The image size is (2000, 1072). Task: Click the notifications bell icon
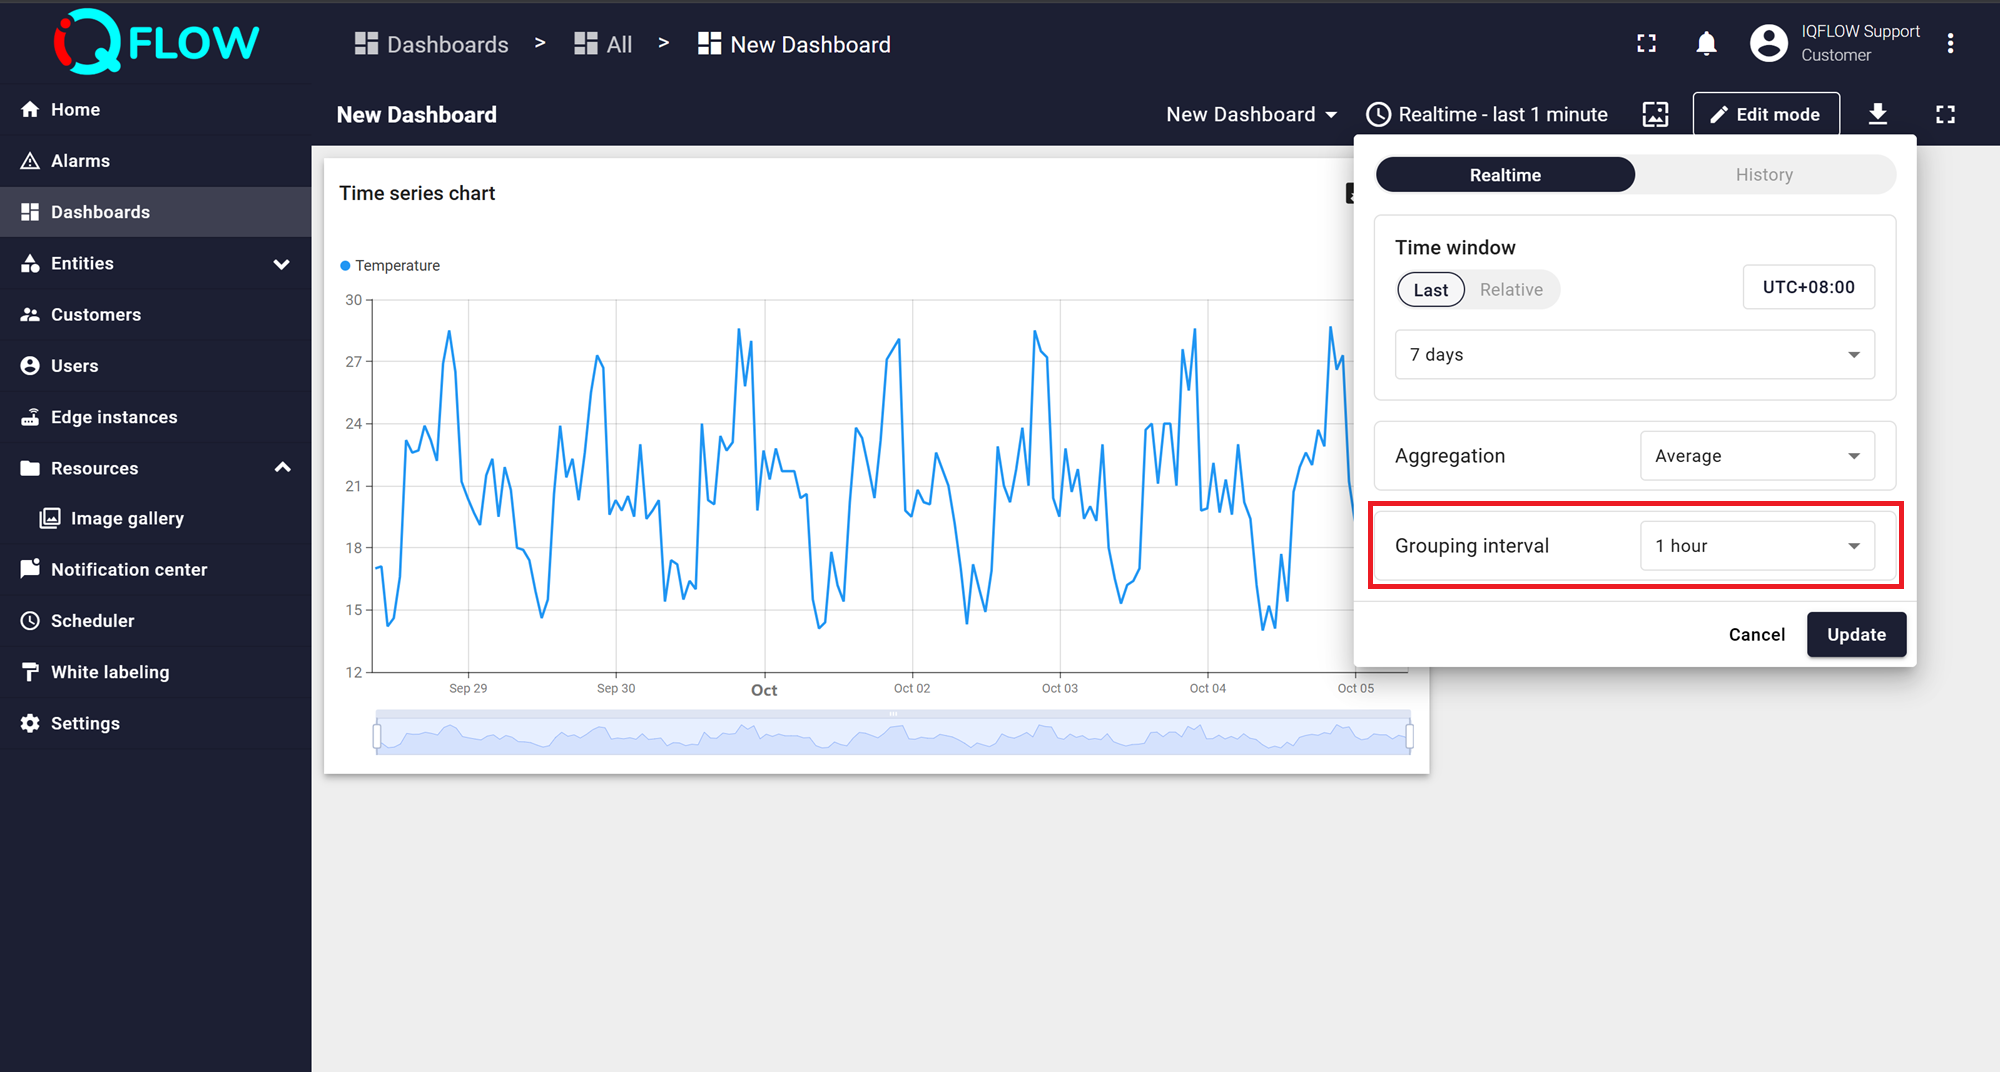pos(1706,44)
